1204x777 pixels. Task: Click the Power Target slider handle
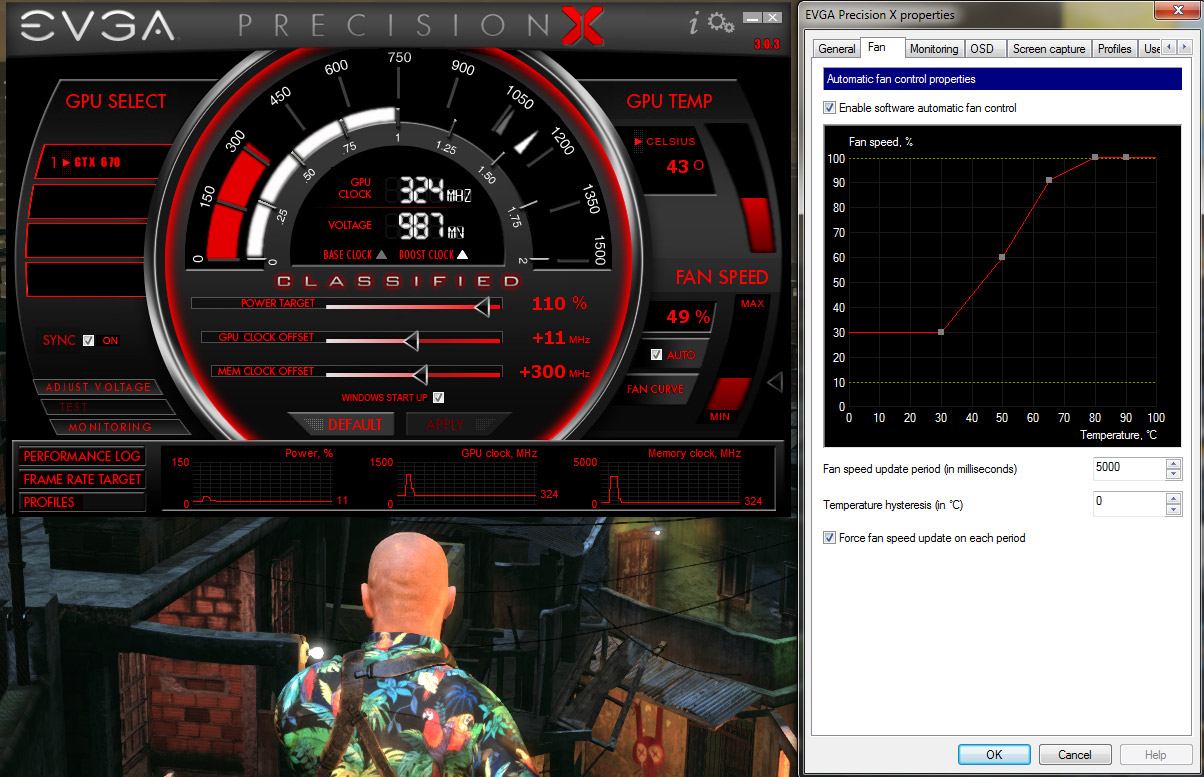[x=482, y=306]
